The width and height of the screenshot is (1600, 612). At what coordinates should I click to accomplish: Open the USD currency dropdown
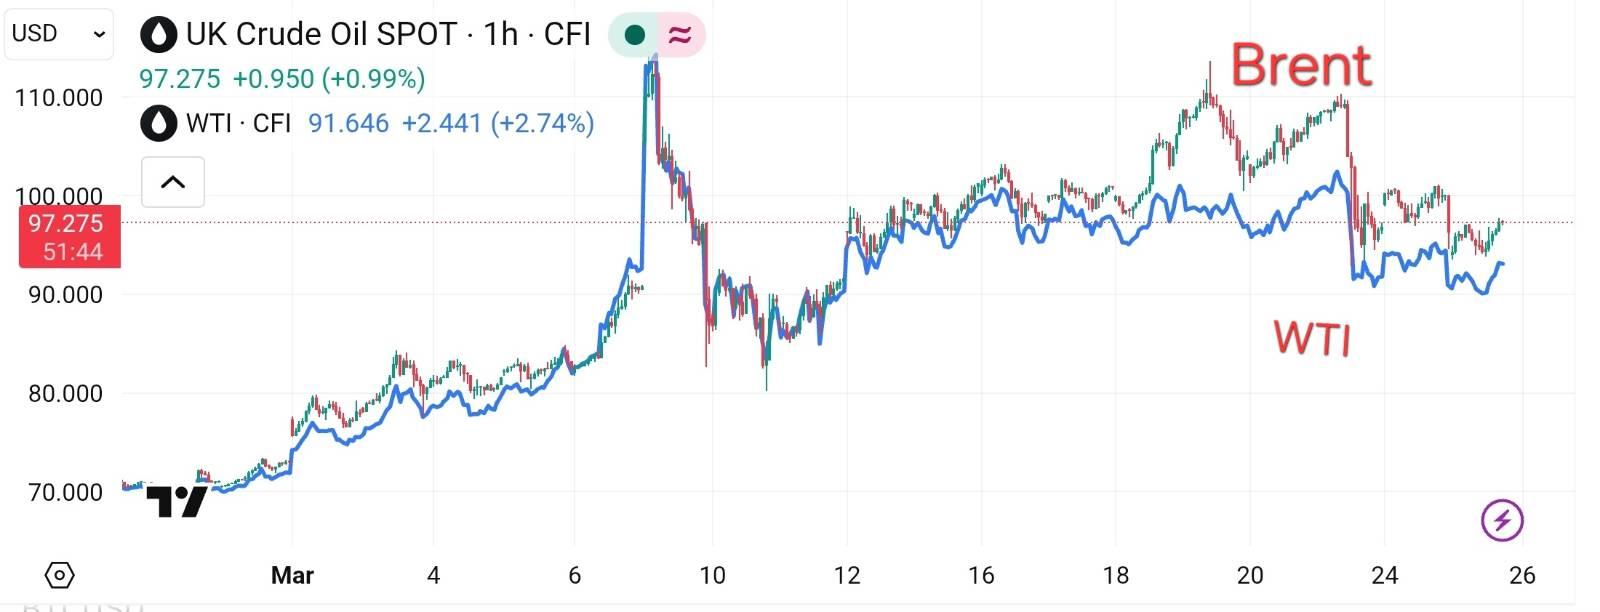pos(58,34)
